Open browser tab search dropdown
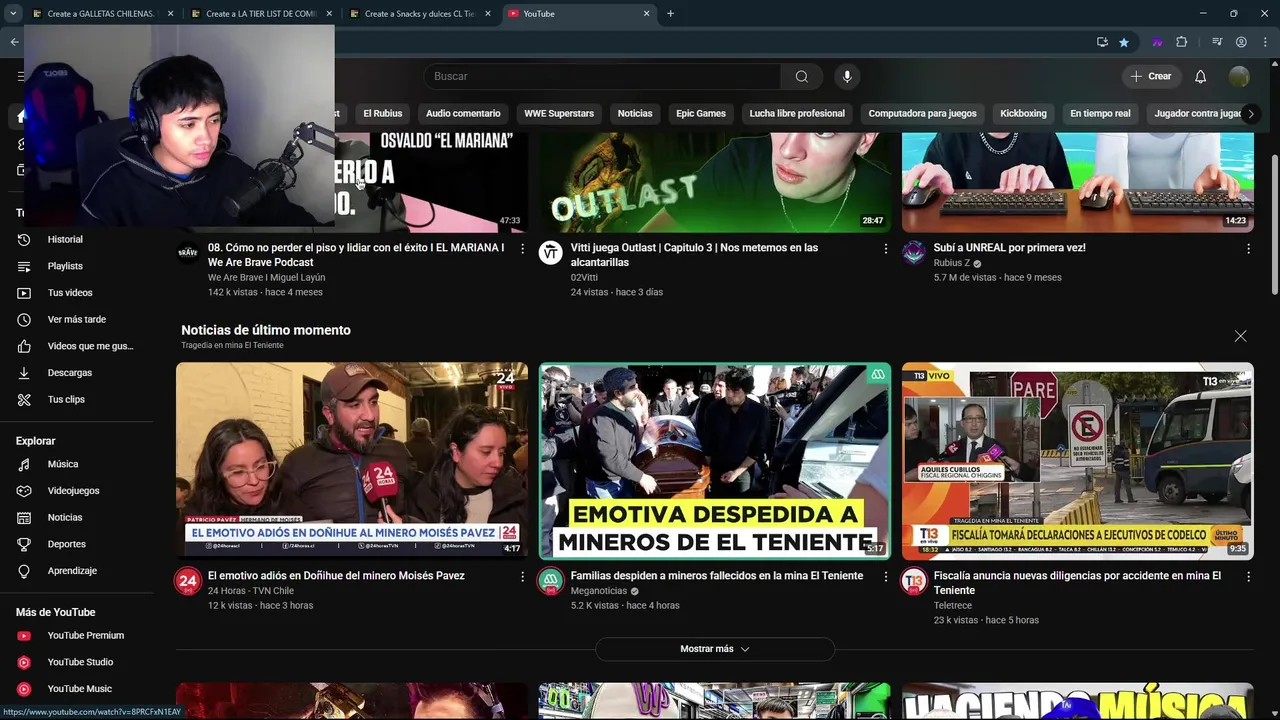 tap(13, 14)
